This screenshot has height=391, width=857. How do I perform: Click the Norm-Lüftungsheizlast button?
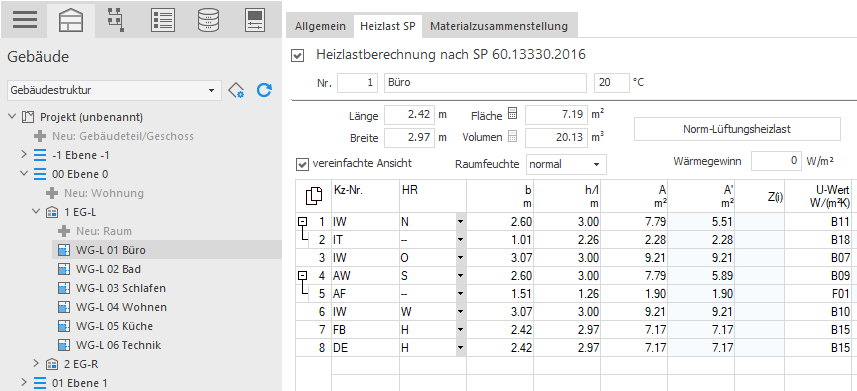737,130
